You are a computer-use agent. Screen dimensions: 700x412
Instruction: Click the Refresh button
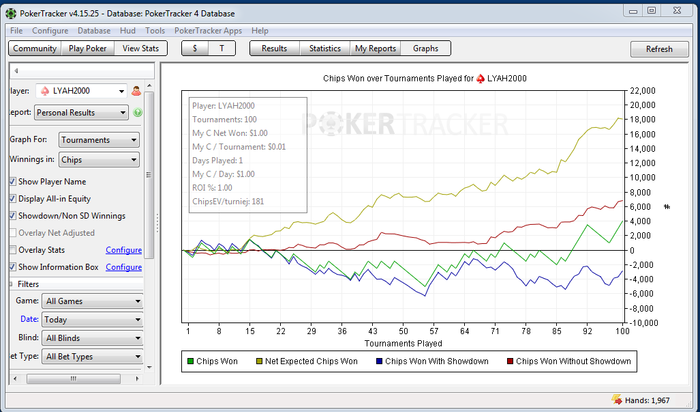pyautogui.click(x=659, y=49)
